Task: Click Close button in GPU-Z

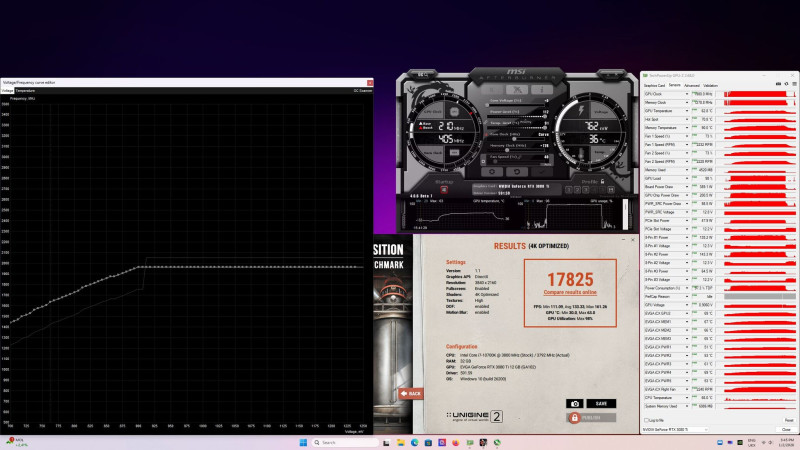Action: point(786,430)
